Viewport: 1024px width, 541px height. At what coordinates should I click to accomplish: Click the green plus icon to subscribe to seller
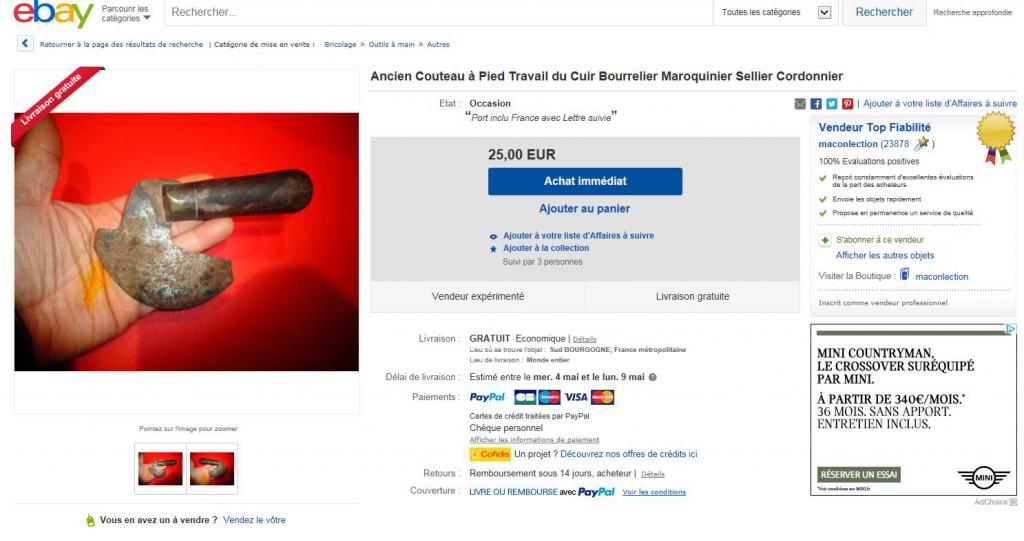(x=825, y=240)
